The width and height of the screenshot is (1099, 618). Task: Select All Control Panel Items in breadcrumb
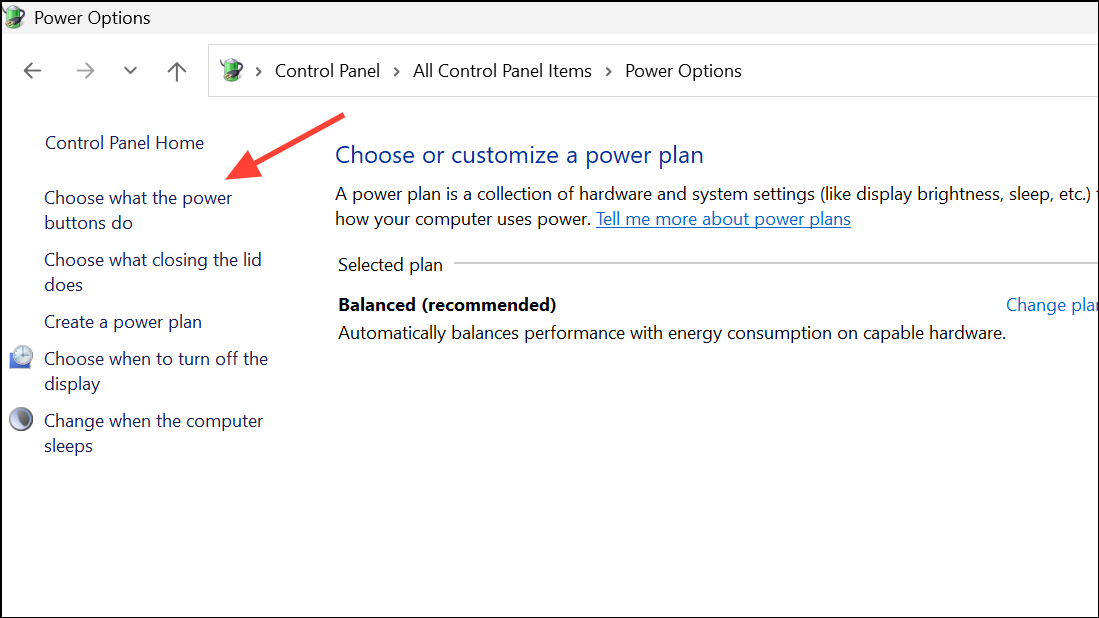pos(502,70)
